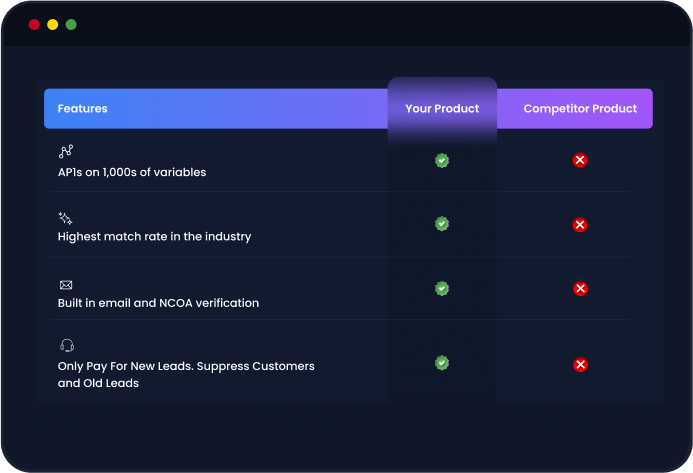Click the green maximize window dot
Image resolution: width=693 pixels, height=473 pixels.
pyautogui.click(x=71, y=24)
